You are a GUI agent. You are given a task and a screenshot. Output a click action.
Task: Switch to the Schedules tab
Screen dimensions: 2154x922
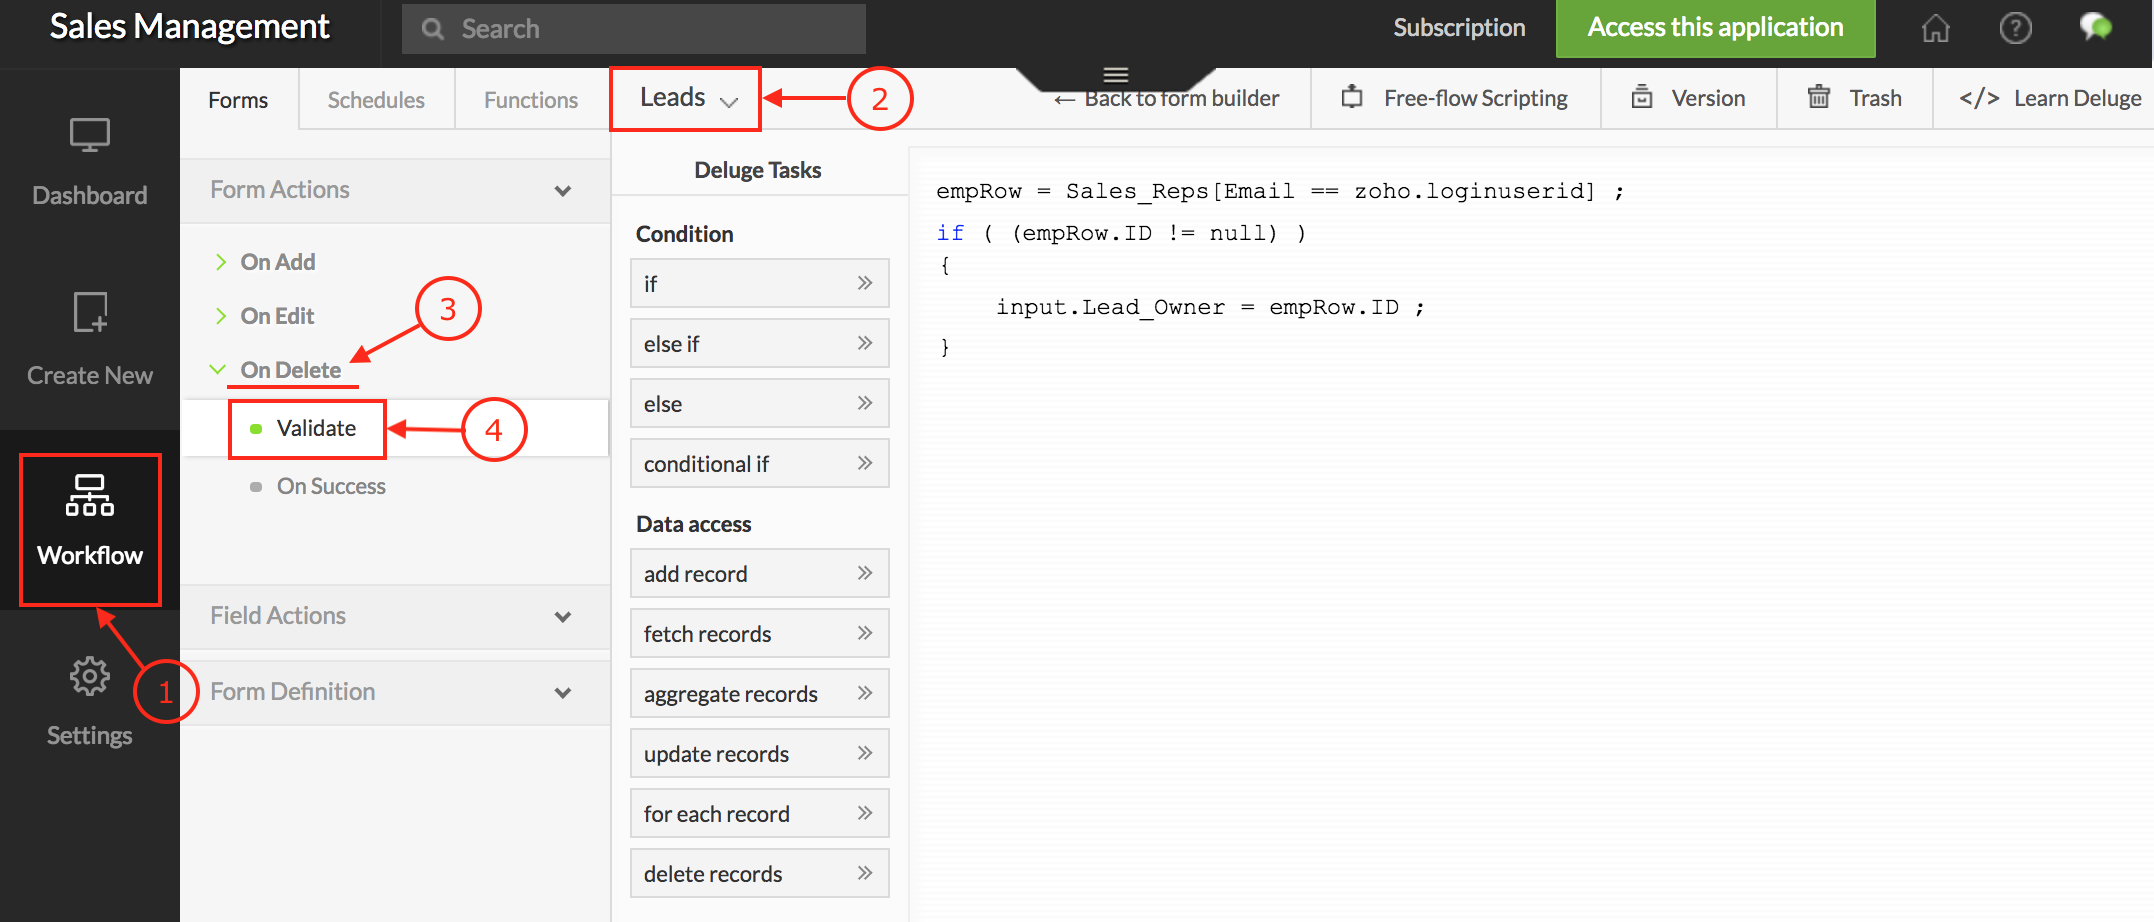[x=376, y=100]
